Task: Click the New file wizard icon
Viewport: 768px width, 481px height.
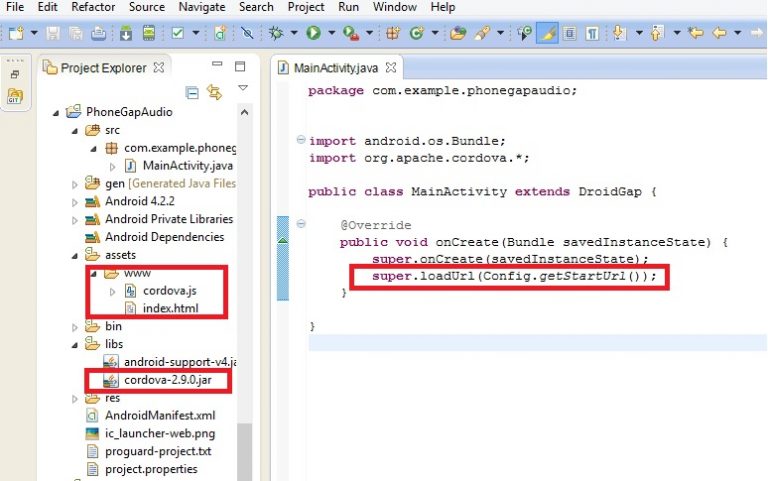Action: coord(16,33)
